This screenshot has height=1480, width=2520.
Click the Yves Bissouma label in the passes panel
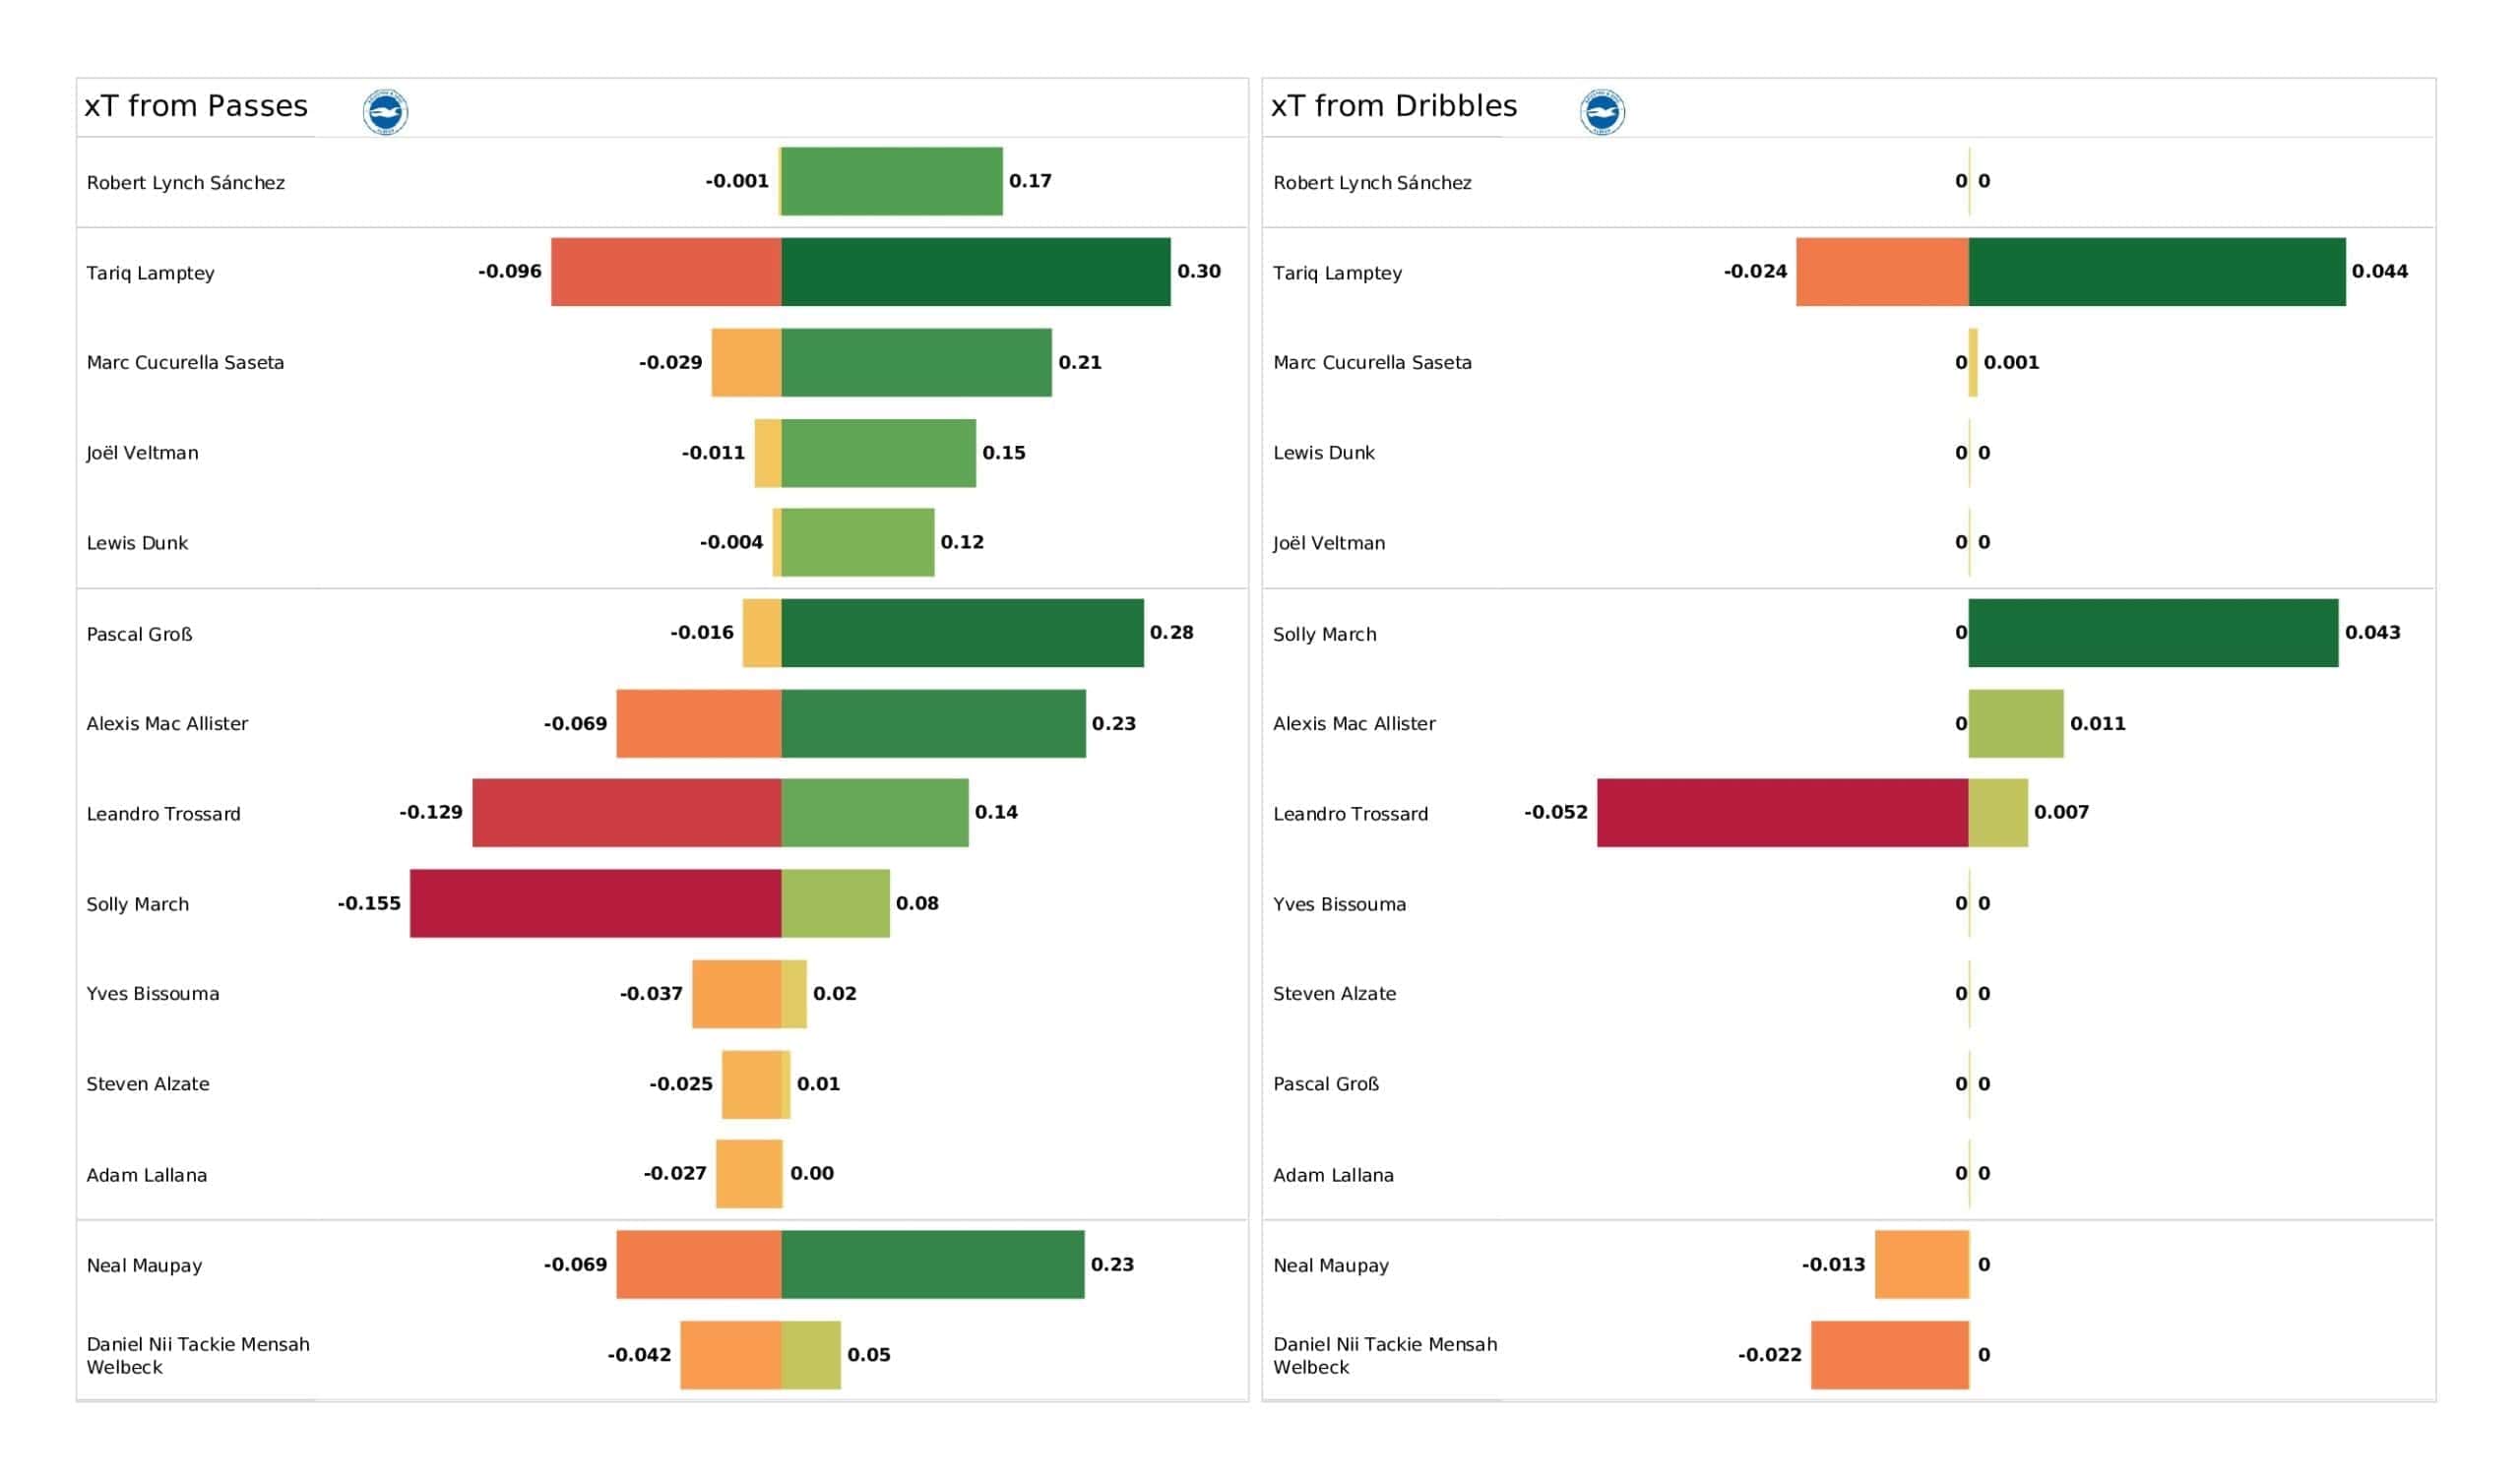[x=153, y=994]
